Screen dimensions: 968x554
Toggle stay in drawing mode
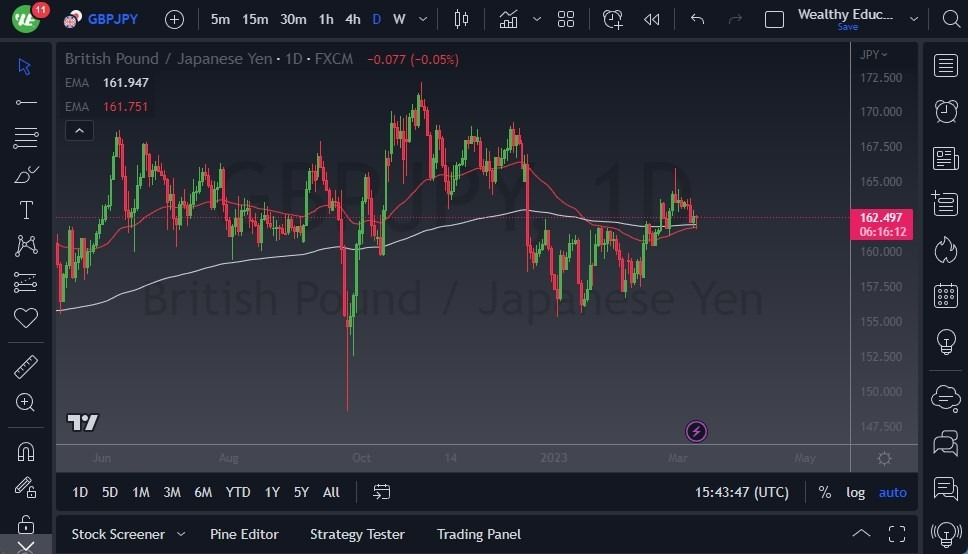pos(25,487)
